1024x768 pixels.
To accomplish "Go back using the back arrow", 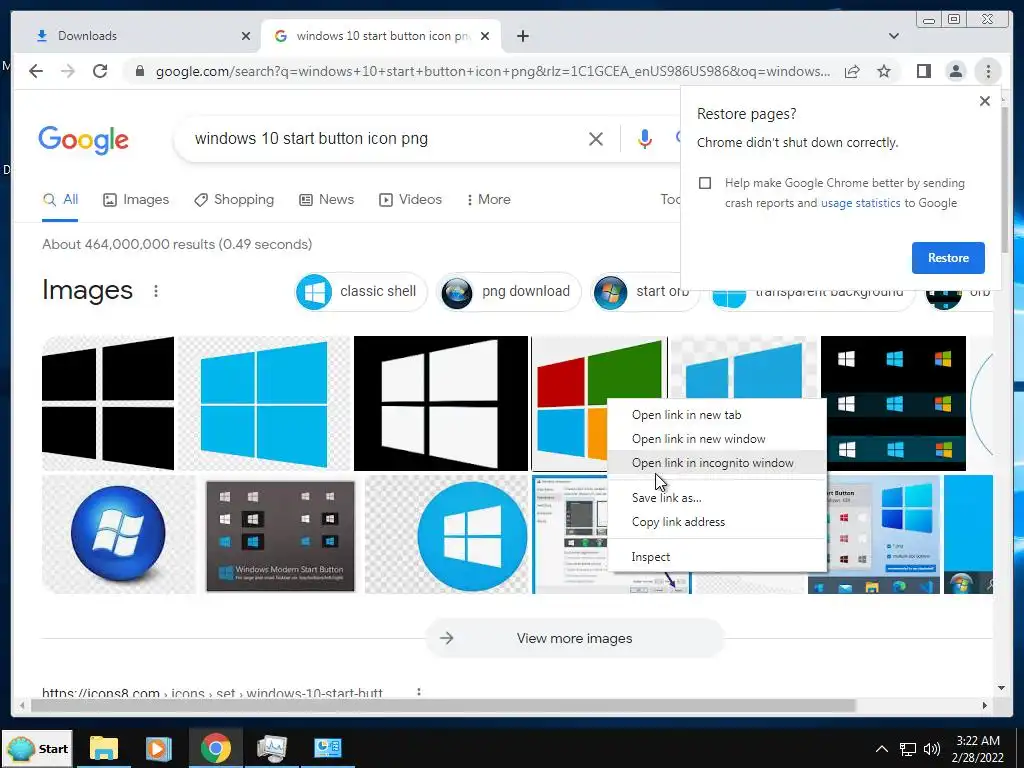I will pyautogui.click(x=36, y=71).
